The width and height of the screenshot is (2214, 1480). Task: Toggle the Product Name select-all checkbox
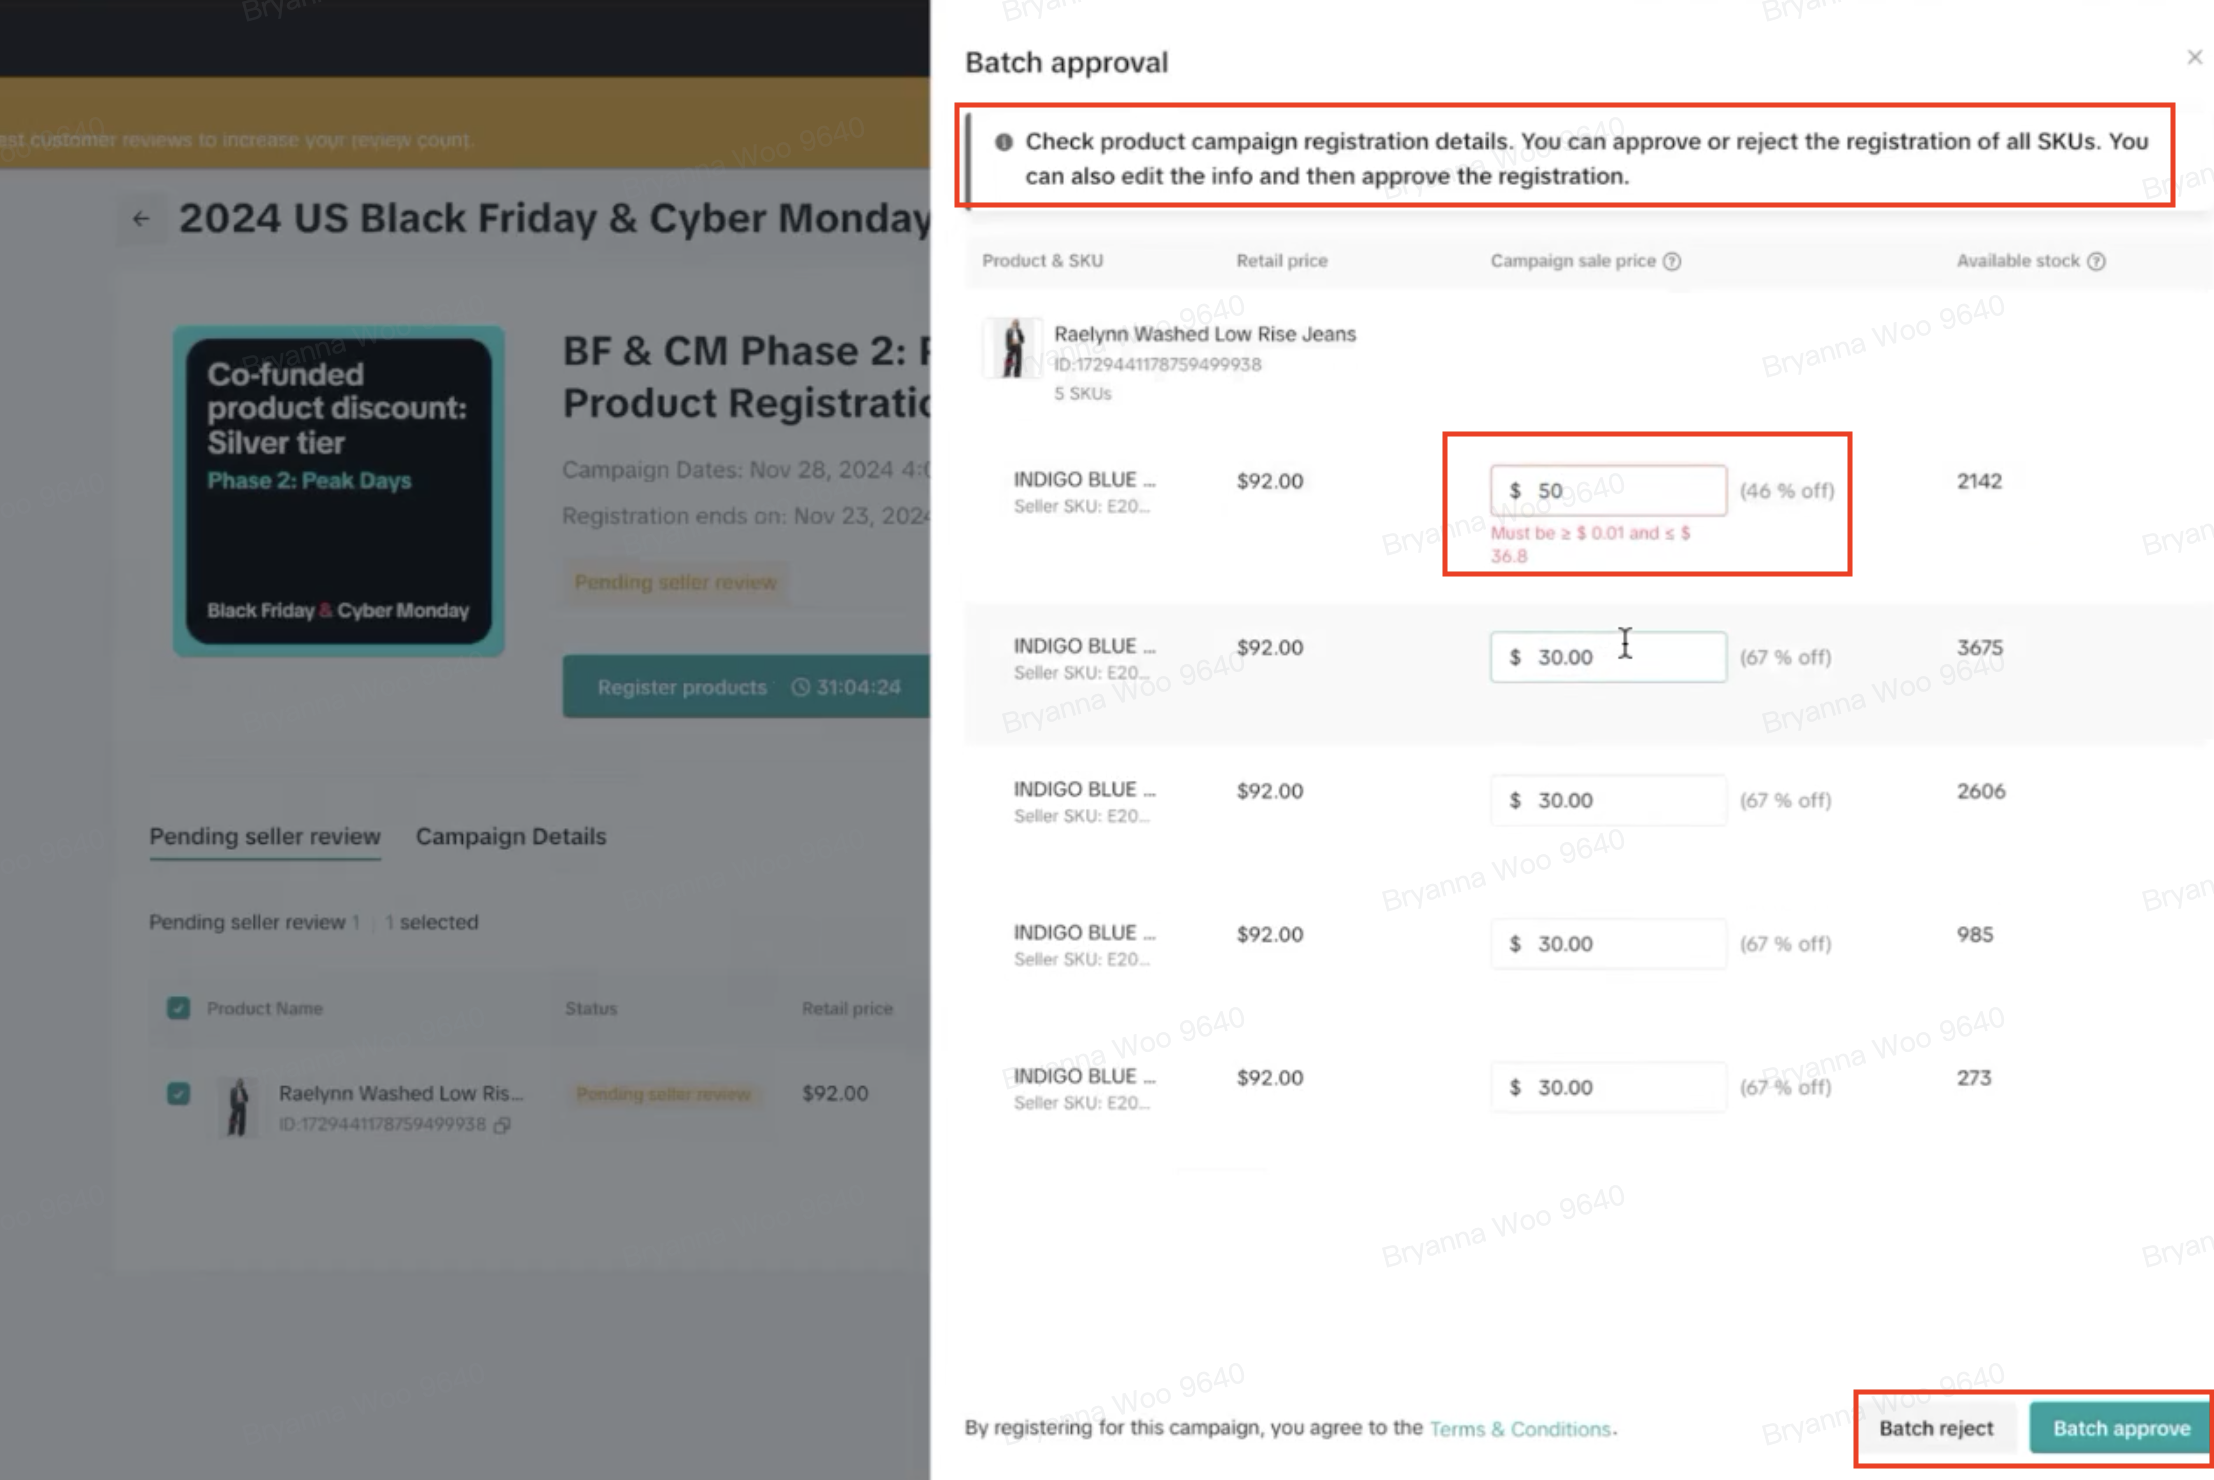point(178,1008)
